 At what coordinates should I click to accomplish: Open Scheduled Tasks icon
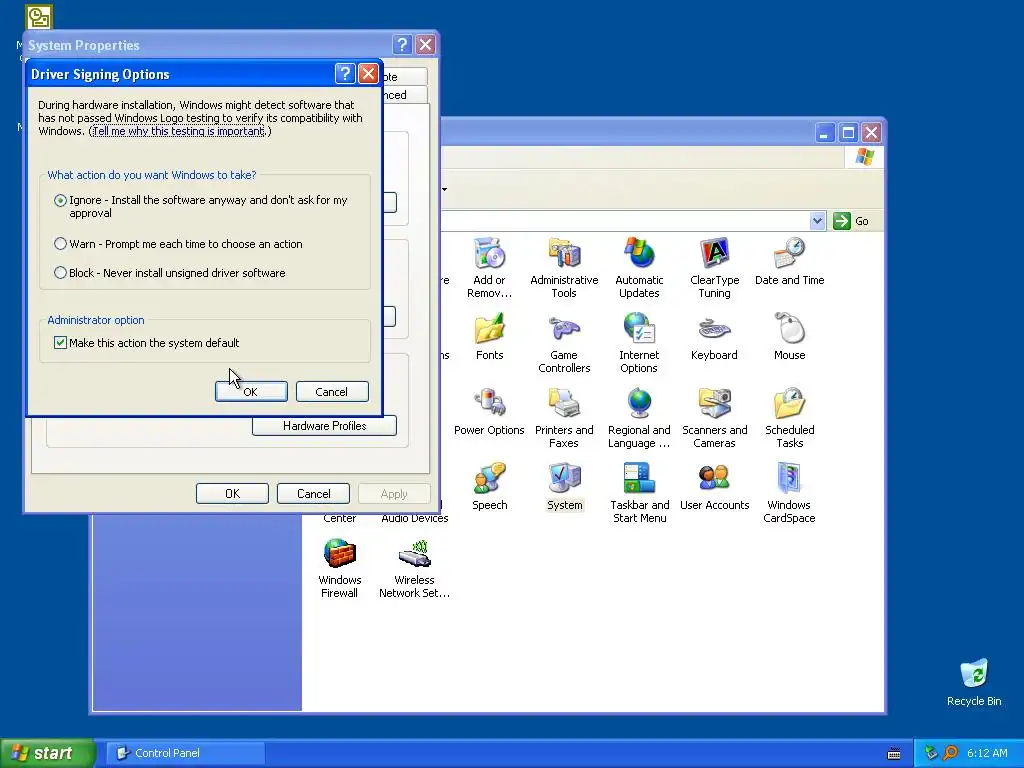coord(790,404)
